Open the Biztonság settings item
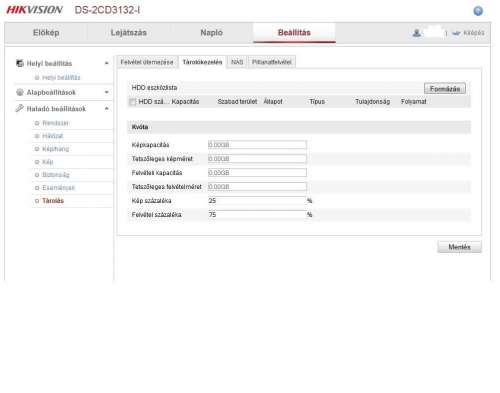This screenshot has height=393, width=500. click(x=56, y=175)
